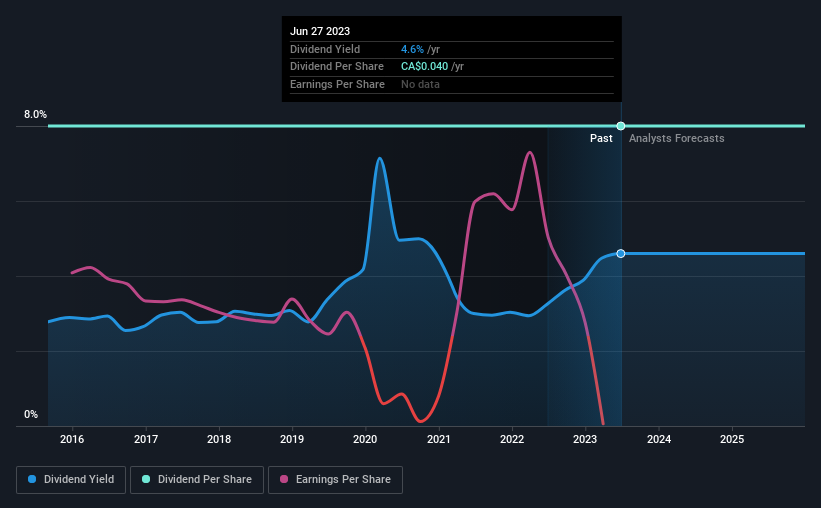Click the Jun 27 2023 tooltip date
821x508 pixels.
[x=320, y=31]
